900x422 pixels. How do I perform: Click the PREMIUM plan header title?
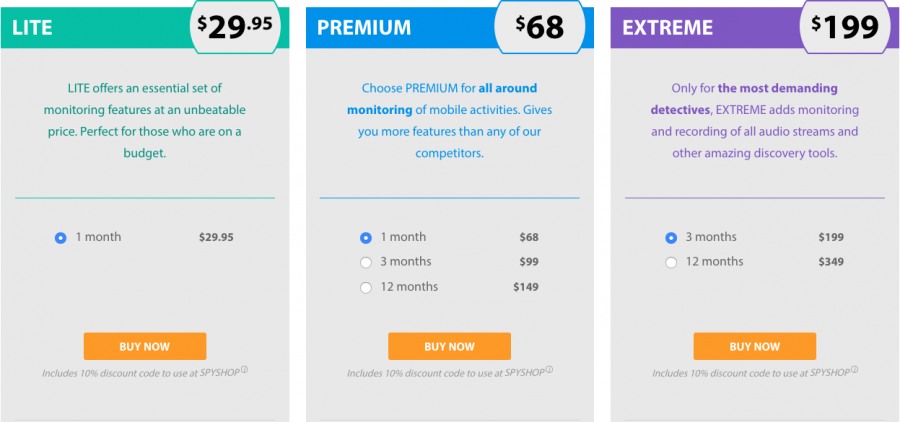(364, 28)
